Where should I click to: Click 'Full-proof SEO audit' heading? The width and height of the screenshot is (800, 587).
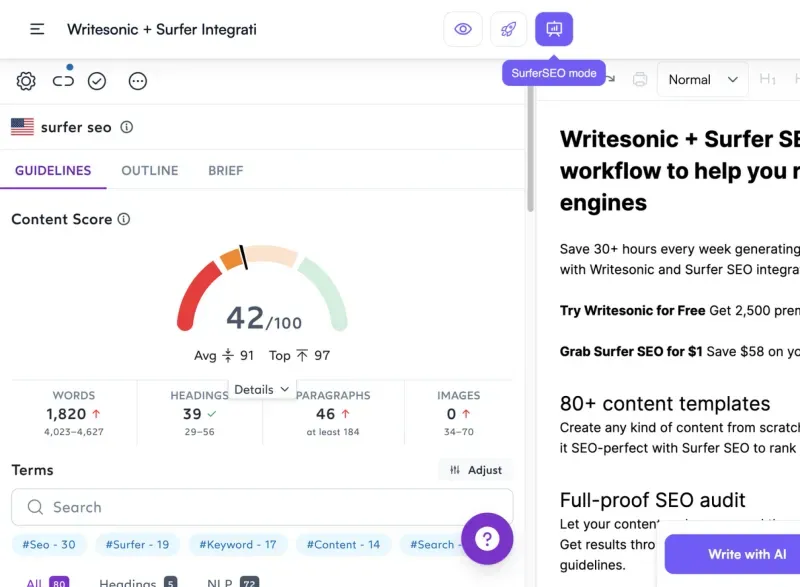tap(653, 500)
